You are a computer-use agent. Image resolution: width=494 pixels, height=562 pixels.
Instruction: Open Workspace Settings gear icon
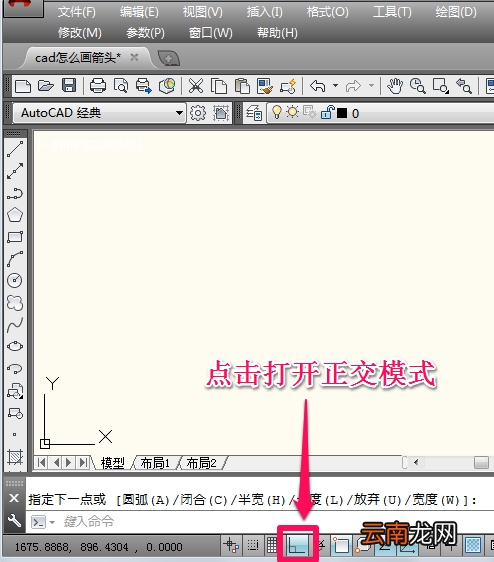click(x=198, y=113)
